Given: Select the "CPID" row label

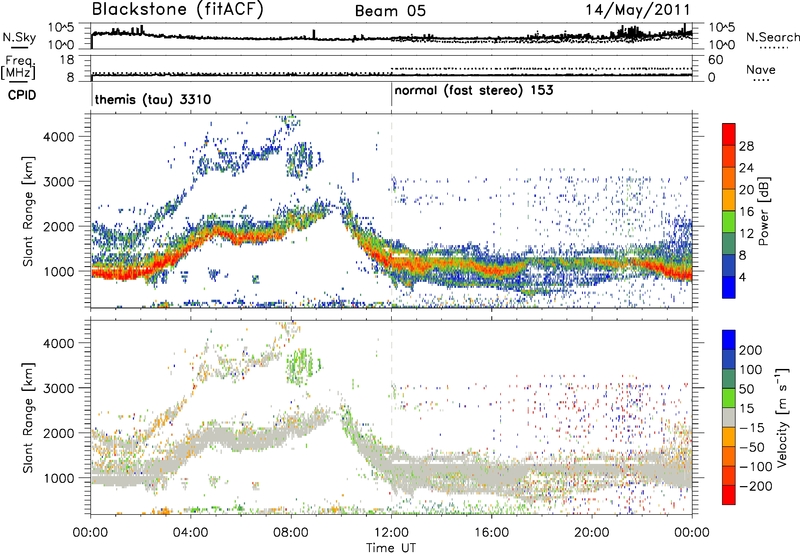Looking at the screenshot, I should click(x=22, y=95).
